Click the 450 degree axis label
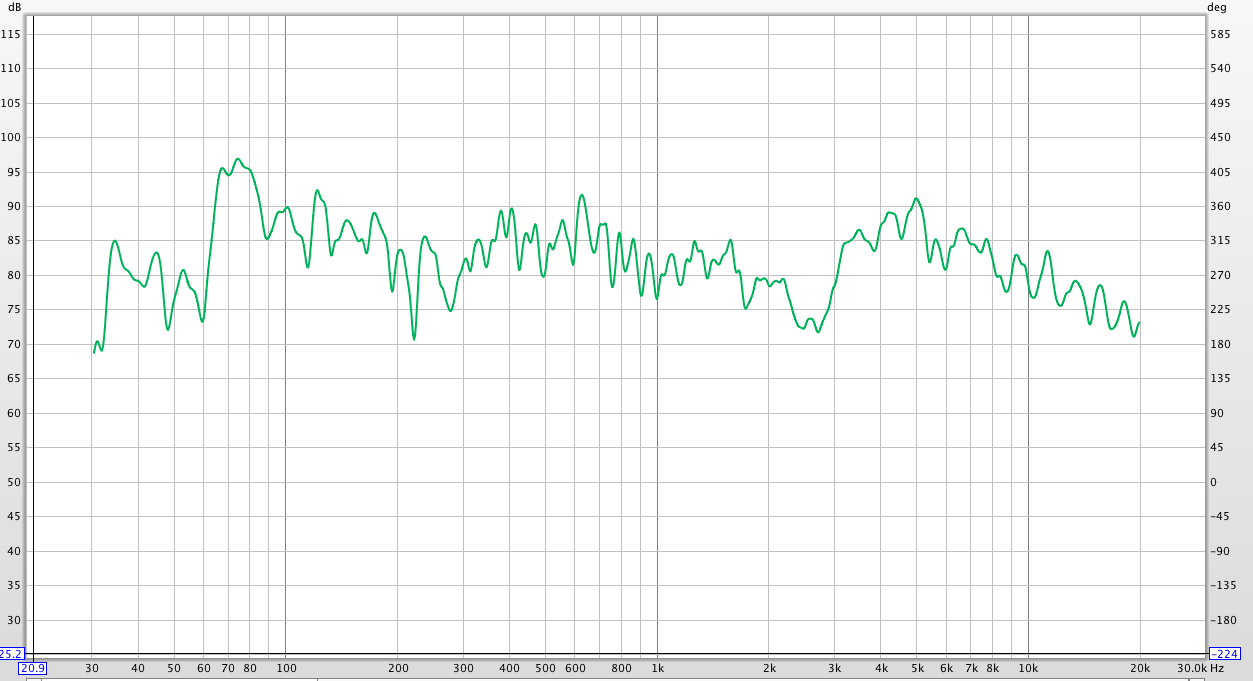 point(1220,137)
